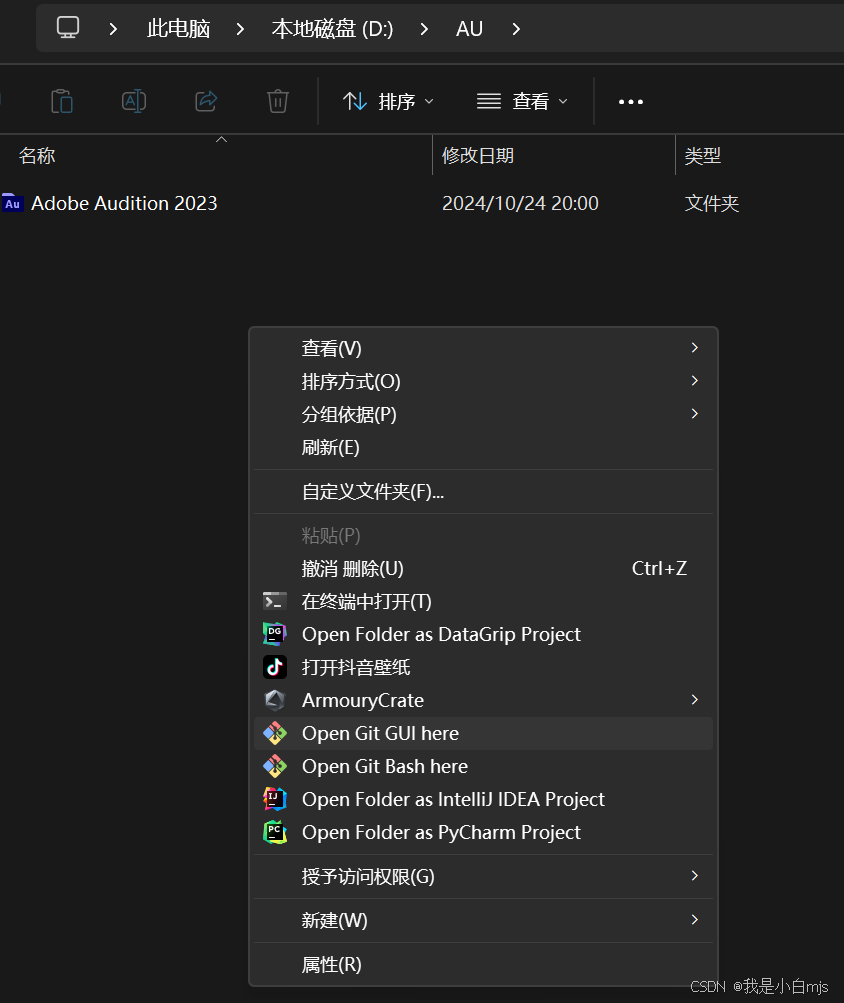The width and height of the screenshot is (844, 1003).
Task: Click the paste clipboard toolbar icon
Action: [61, 101]
